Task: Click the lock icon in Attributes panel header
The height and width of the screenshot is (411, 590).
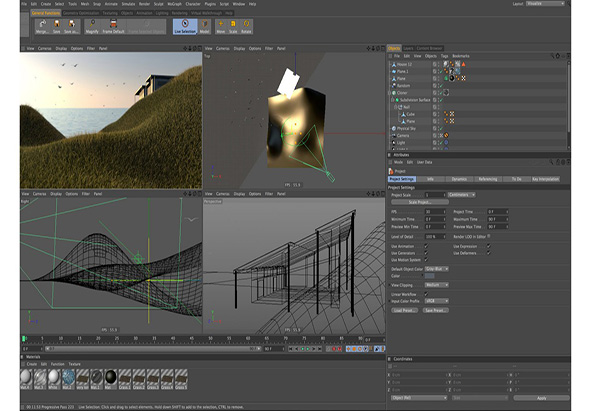Action: [x=558, y=162]
